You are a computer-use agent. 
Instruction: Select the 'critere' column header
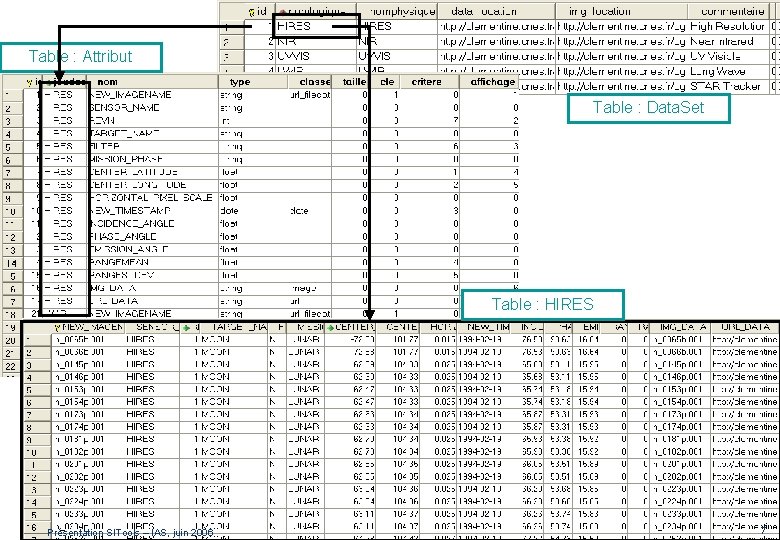tap(430, 82)
